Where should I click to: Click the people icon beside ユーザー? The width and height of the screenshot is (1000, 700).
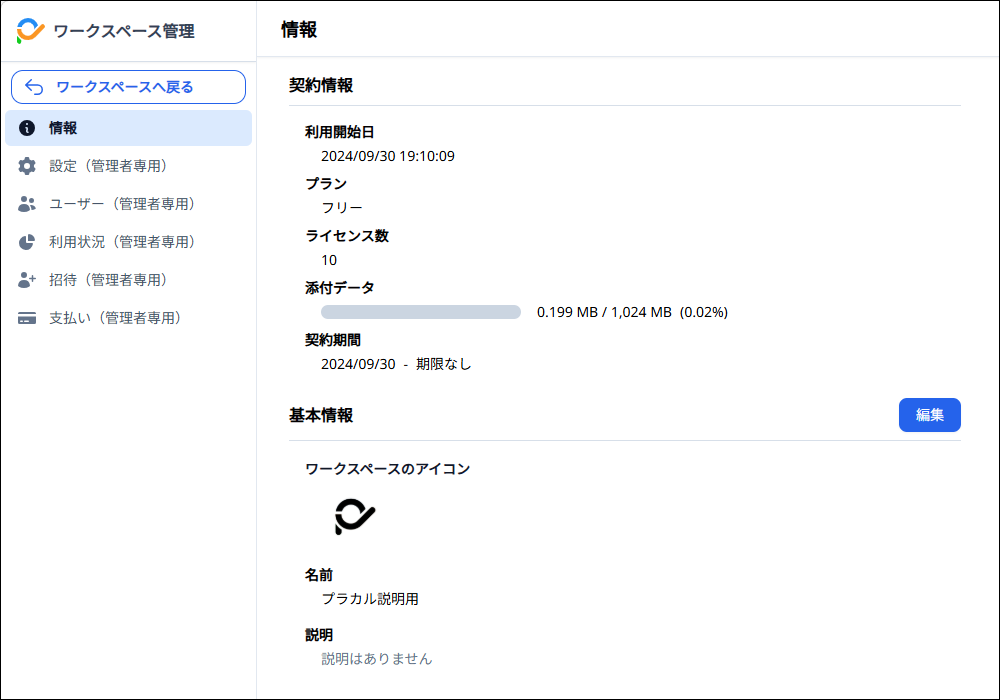(27, 204)
